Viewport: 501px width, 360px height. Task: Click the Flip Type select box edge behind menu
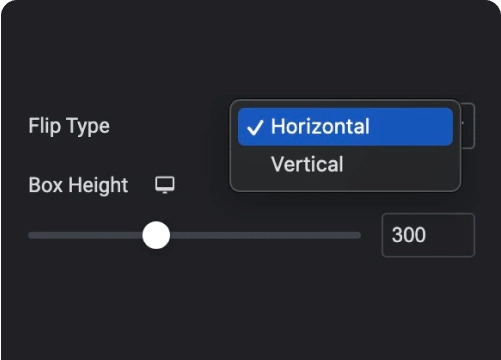point(468,126)
